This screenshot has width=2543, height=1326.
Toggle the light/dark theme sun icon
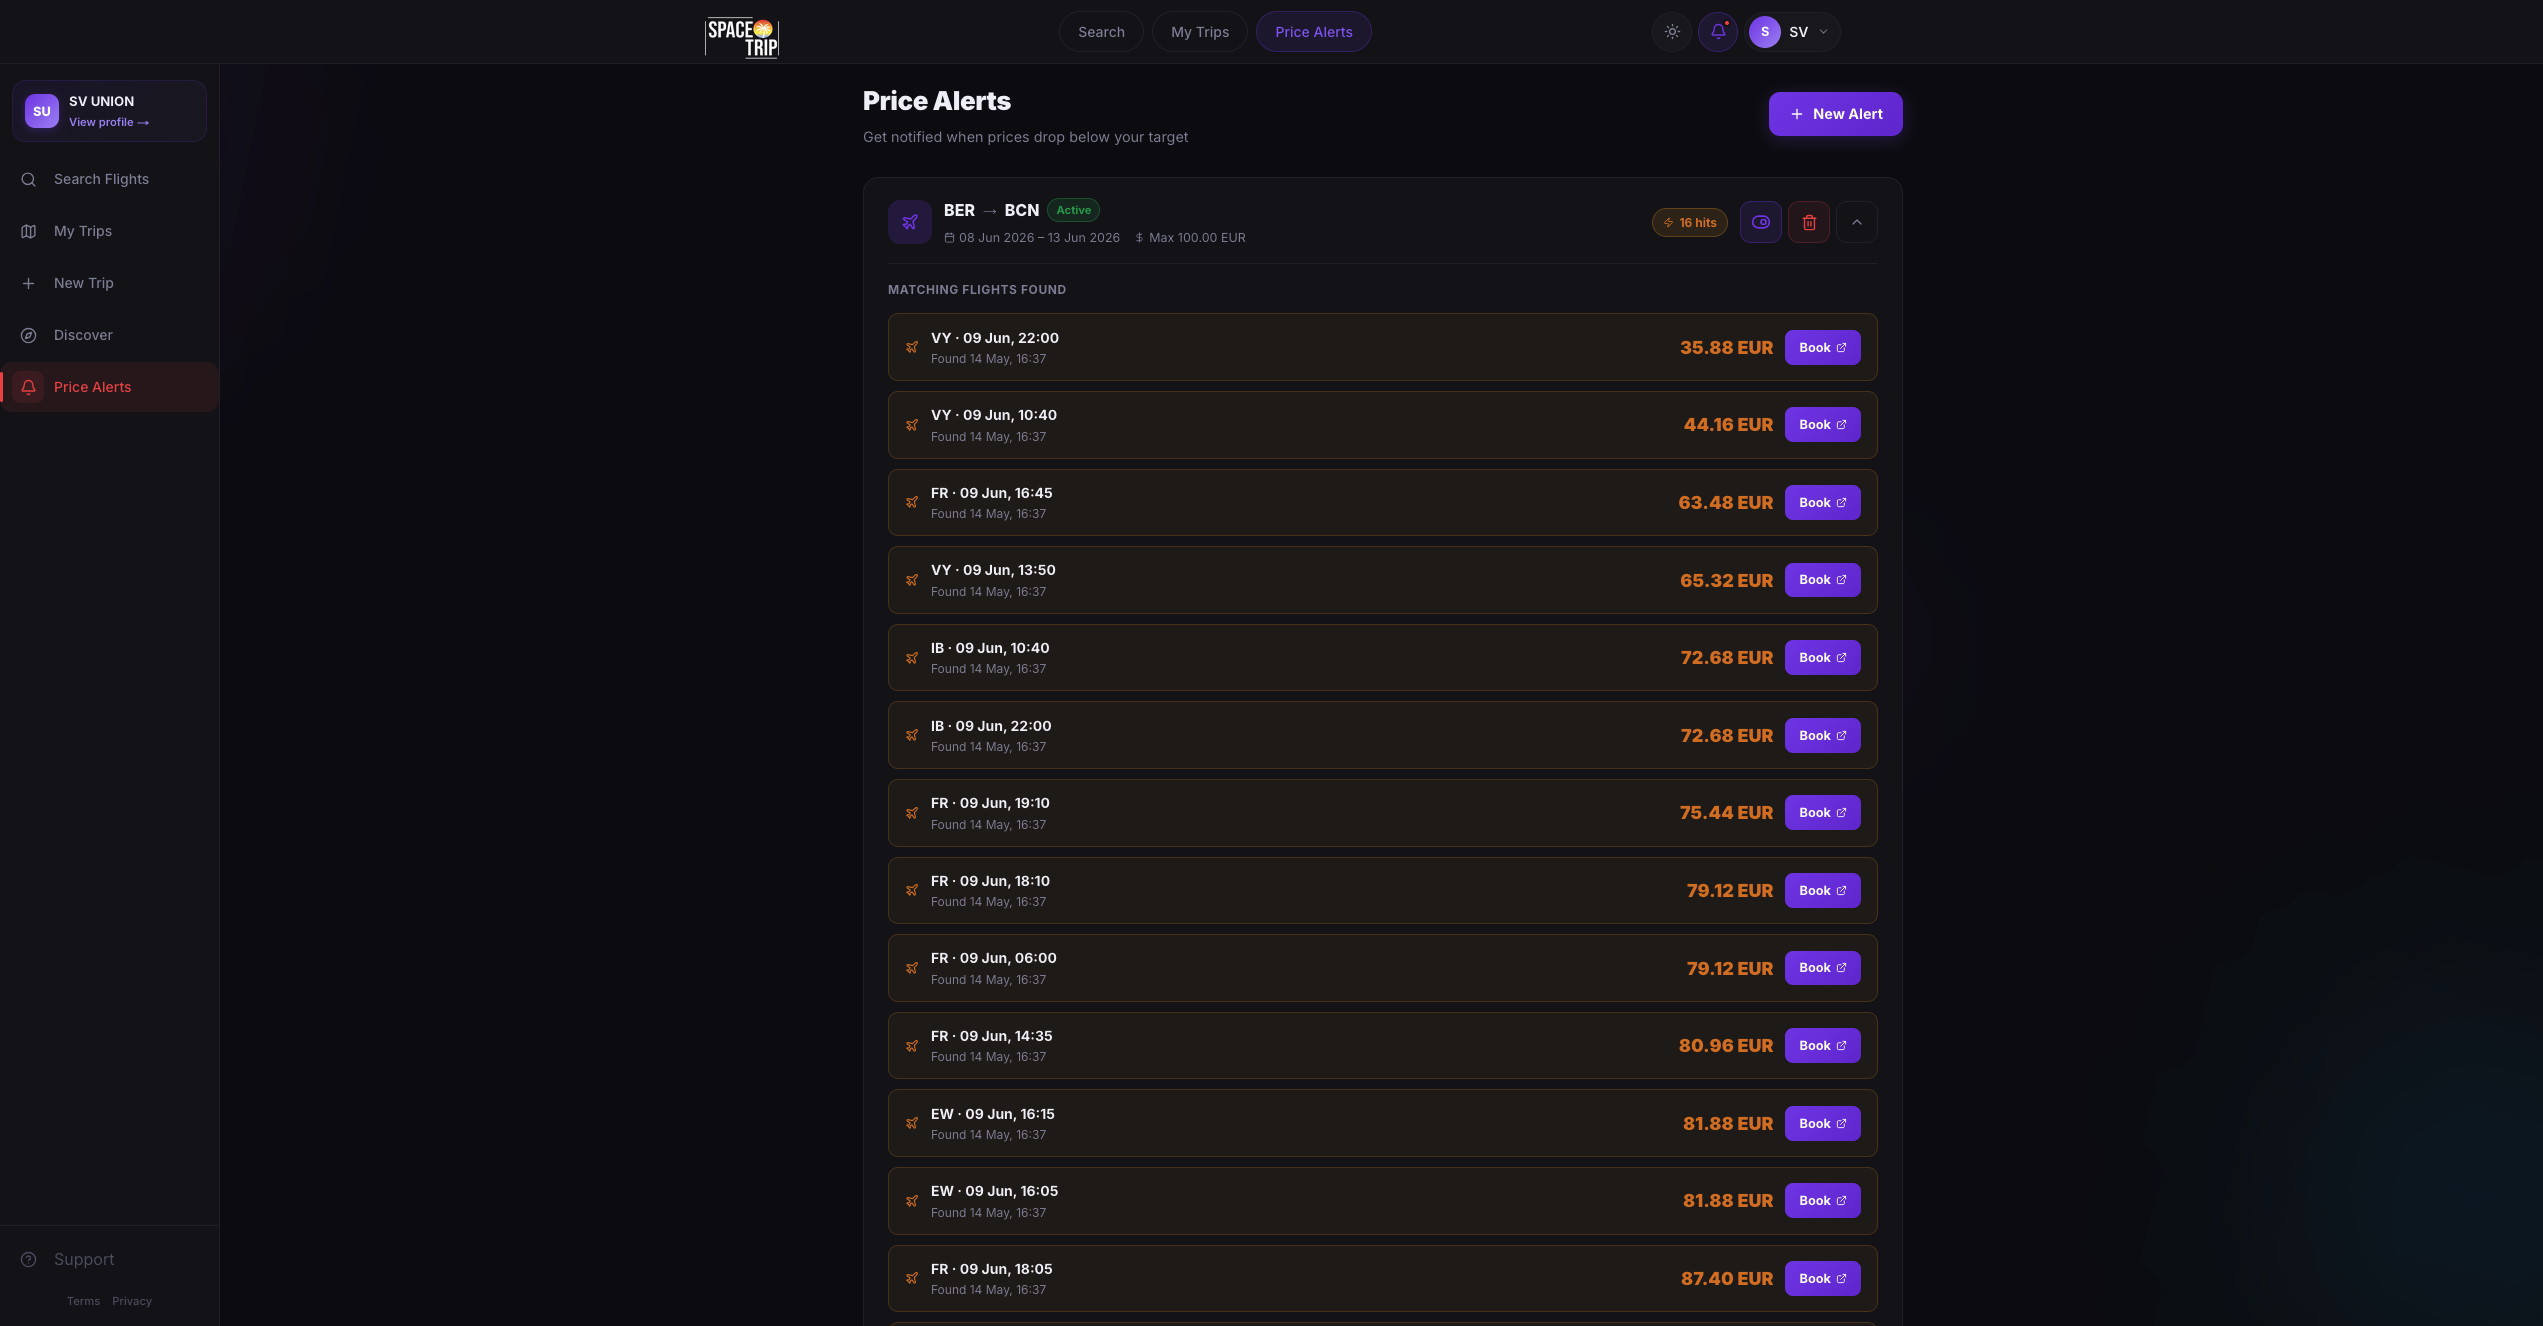tap(1671, 32)
